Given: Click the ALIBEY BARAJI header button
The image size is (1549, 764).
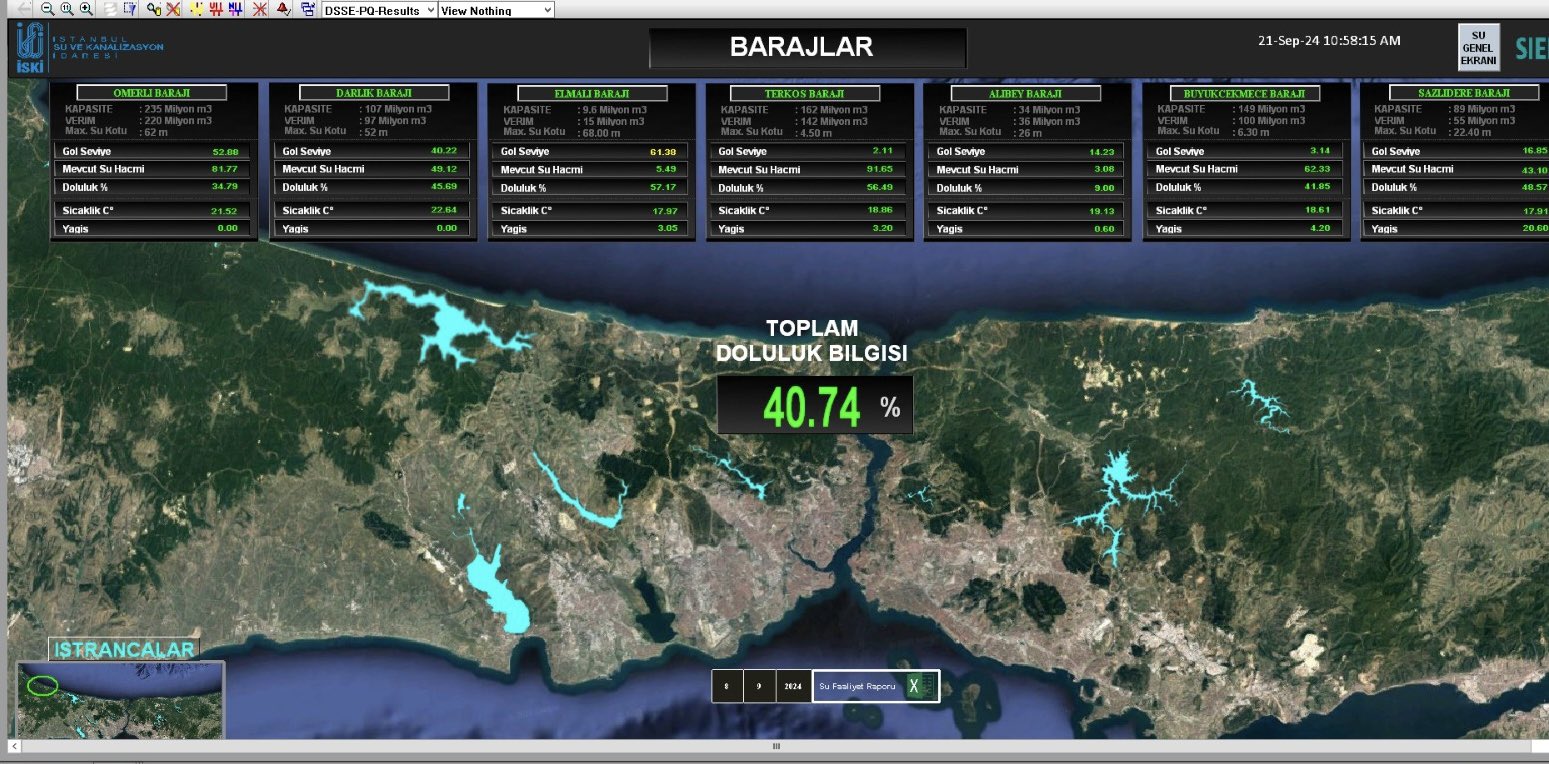Looking at the screenshot, I should [1026, 93].
